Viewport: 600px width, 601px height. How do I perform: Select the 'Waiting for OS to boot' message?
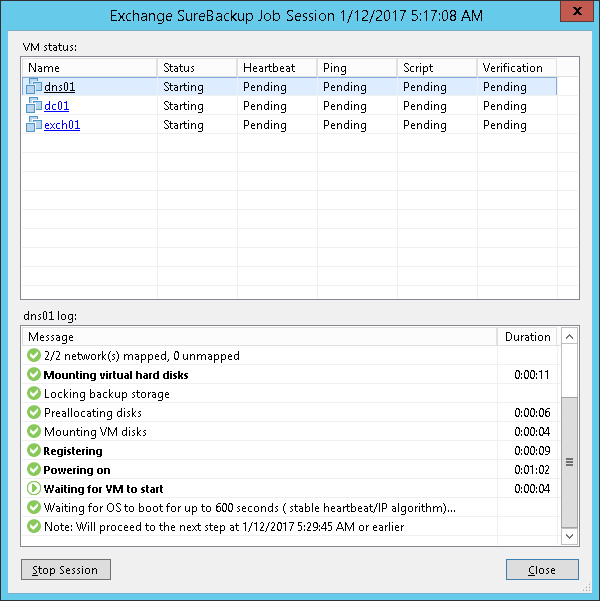coord(250,508)
